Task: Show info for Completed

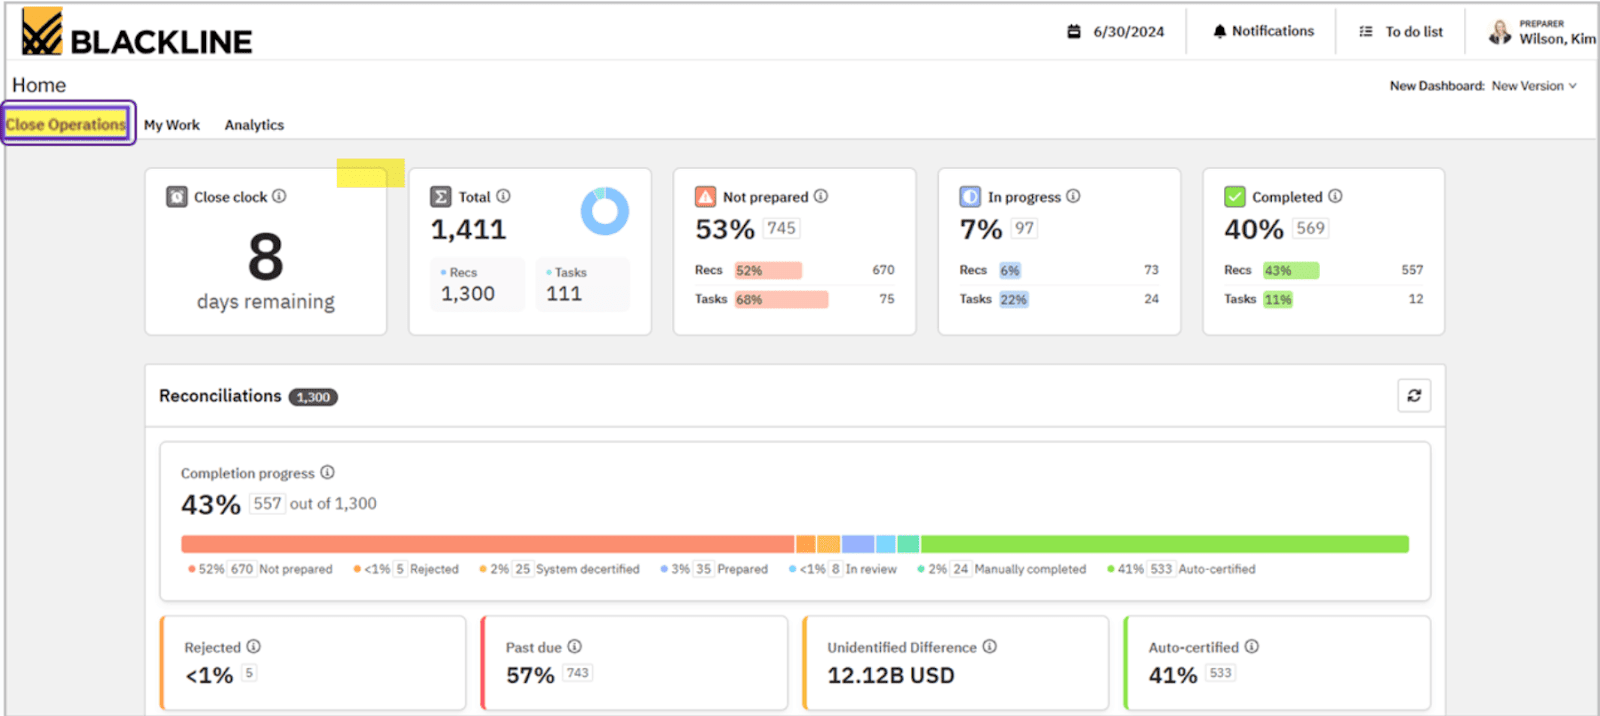Action: tap(1335, 196)
